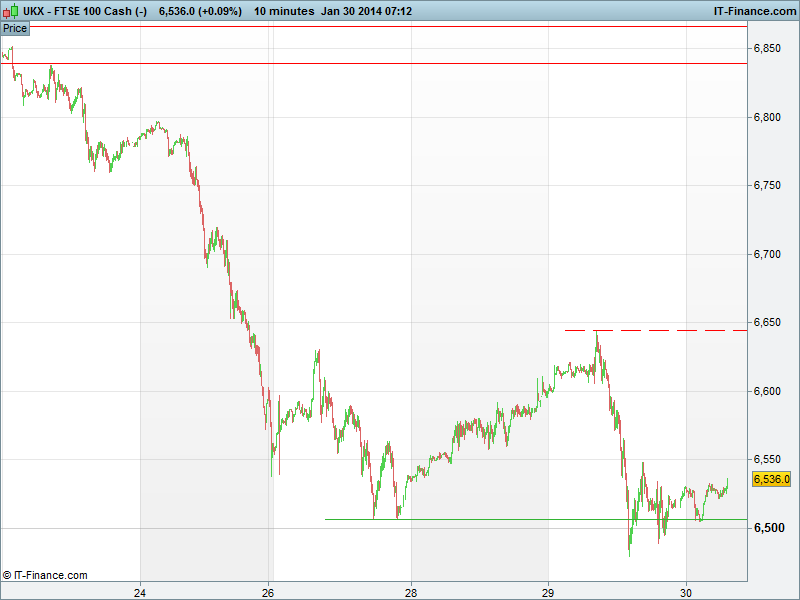800x600 pixels.
Task: Select the UKX - FTSE 100 Cash title
Action: pyautogui.click(x=85, y=11)
